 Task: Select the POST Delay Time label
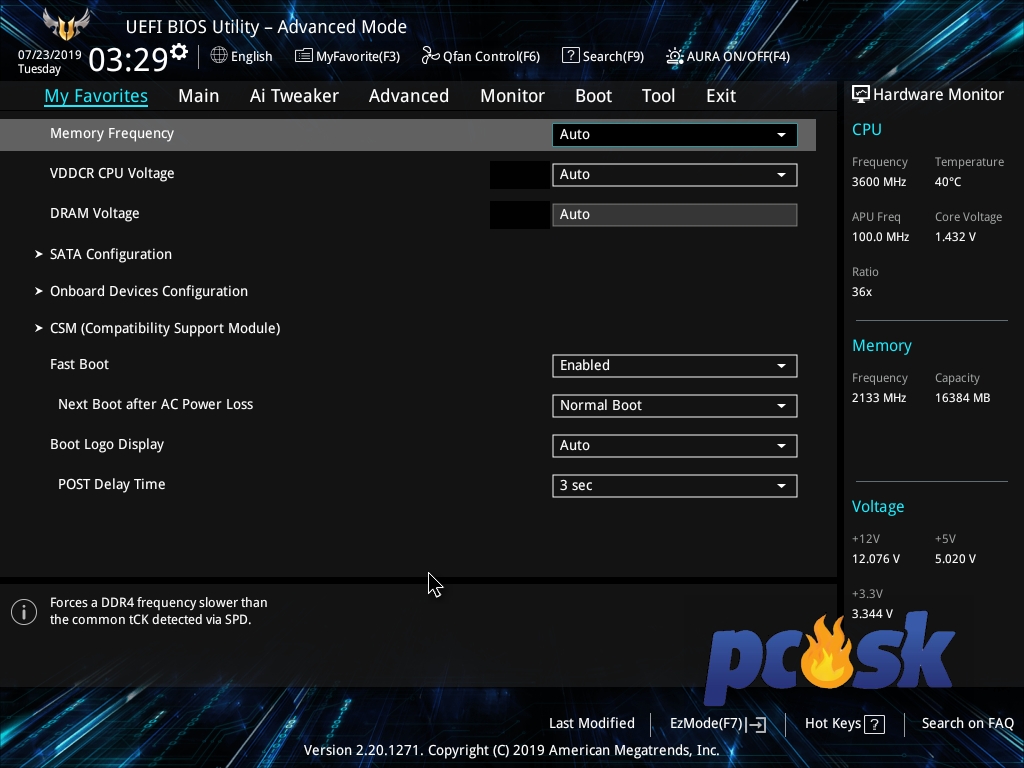(x=112, y=485)
